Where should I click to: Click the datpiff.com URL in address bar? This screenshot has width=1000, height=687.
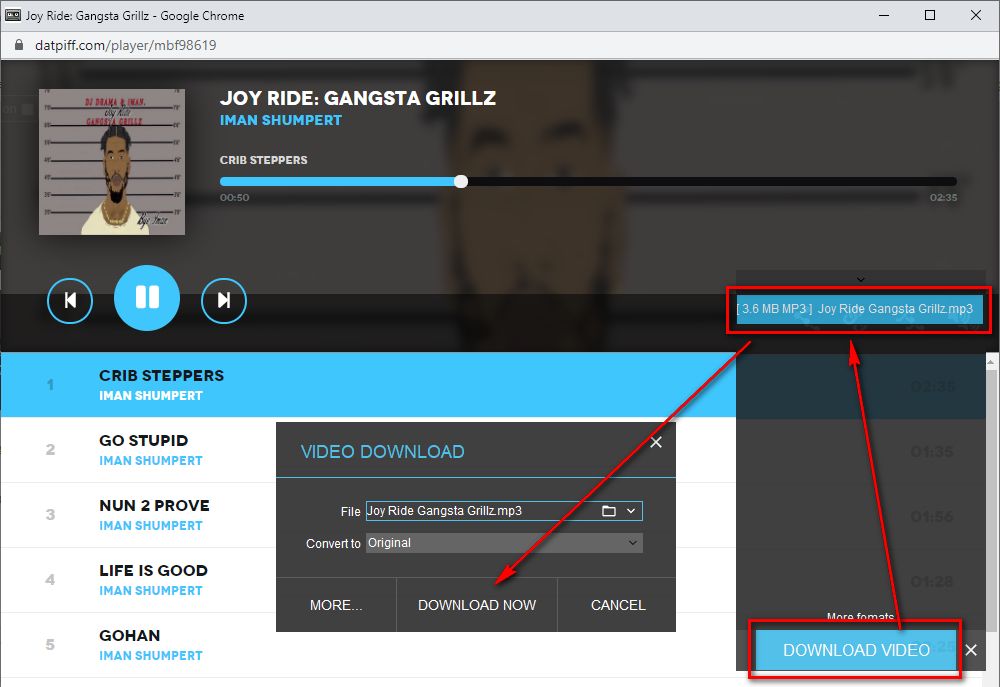tap(126, 45)
